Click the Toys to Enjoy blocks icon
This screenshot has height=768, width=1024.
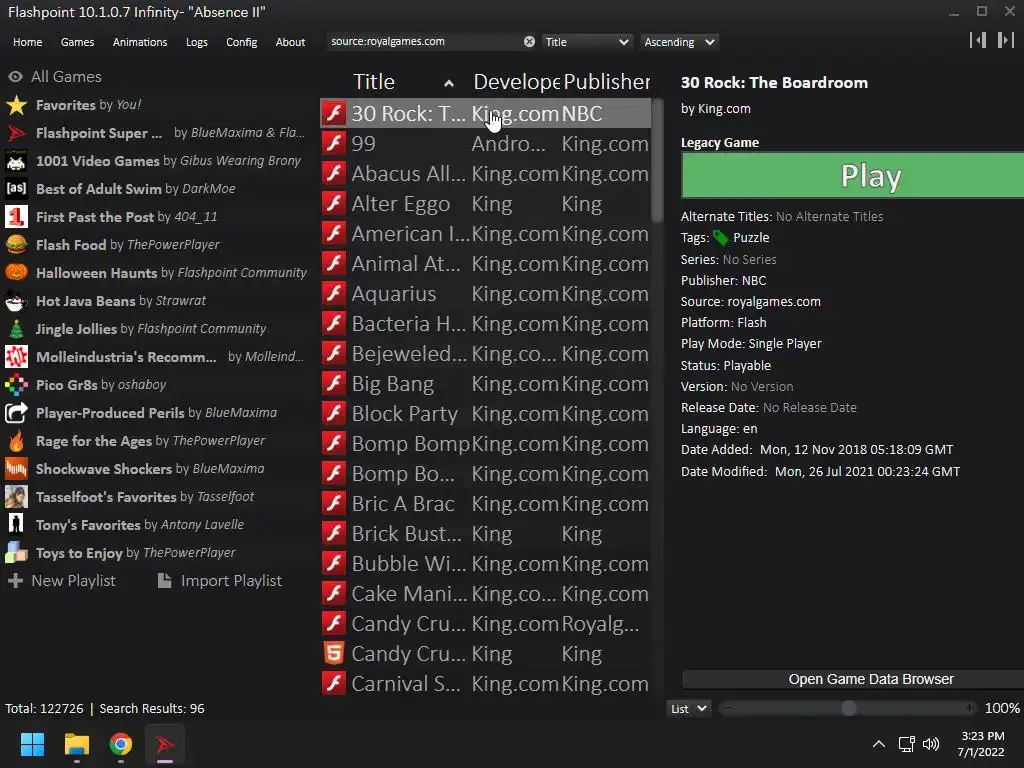pyautogui.click(x=16, y=552)
